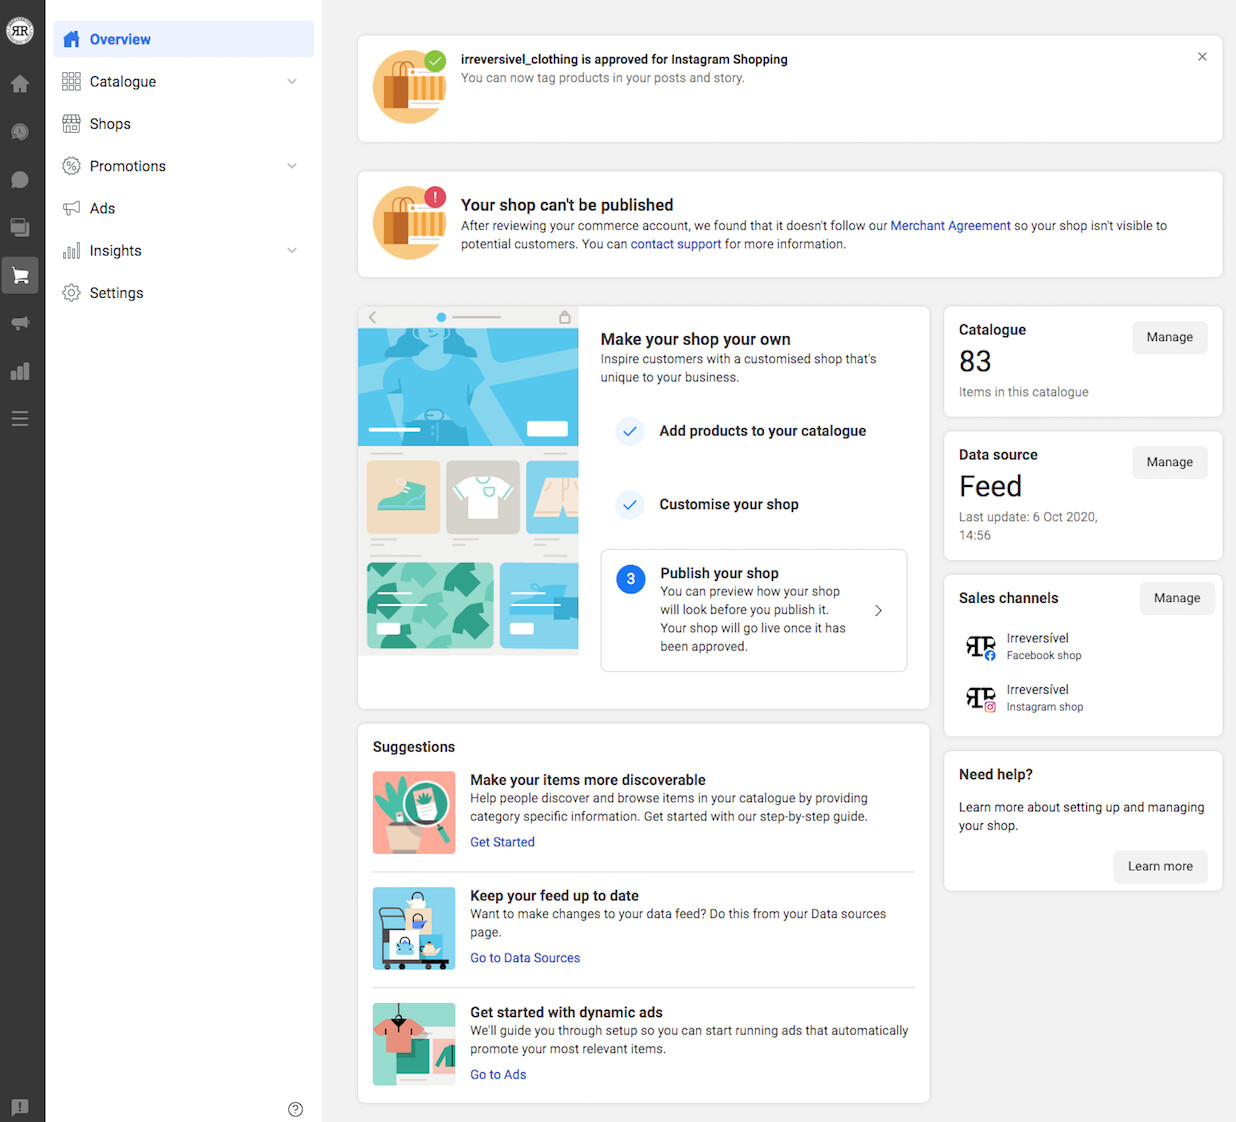Click the back arrow in the shop preview
The width and height of the screenshot is (1236, 1122).
tap(373, 317)
